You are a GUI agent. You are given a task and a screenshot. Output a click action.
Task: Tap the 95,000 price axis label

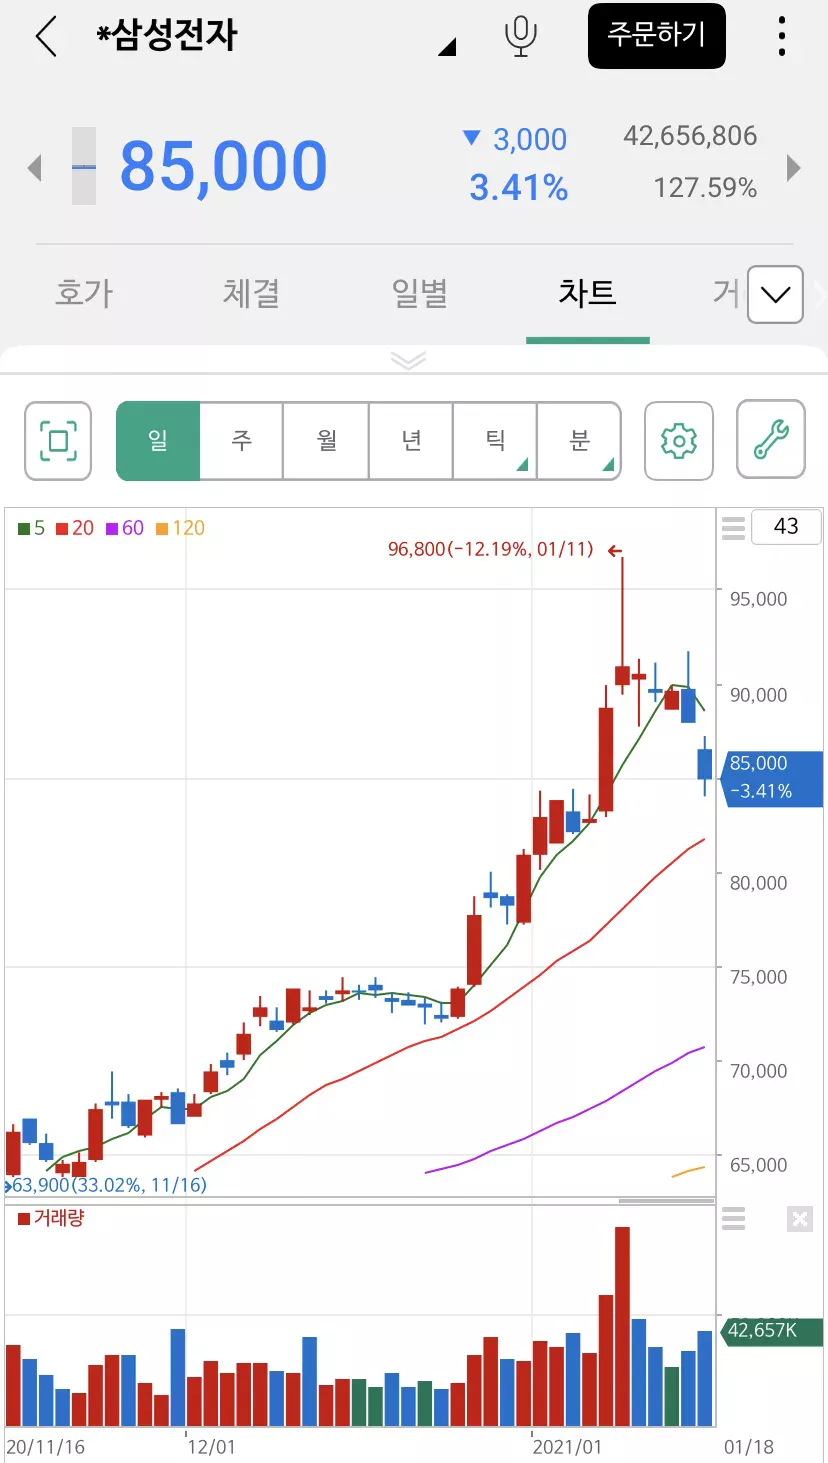758,599
